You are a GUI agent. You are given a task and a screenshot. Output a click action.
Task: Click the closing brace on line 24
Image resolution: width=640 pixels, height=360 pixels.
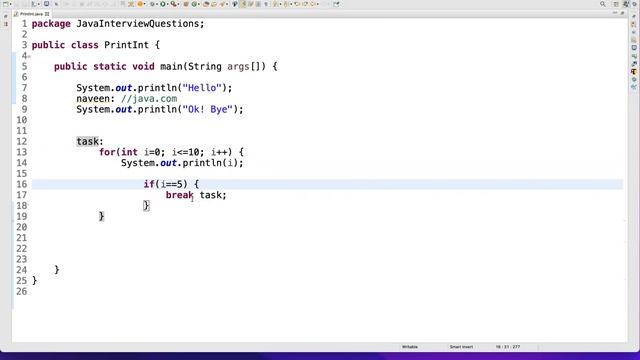click(57, 270)
